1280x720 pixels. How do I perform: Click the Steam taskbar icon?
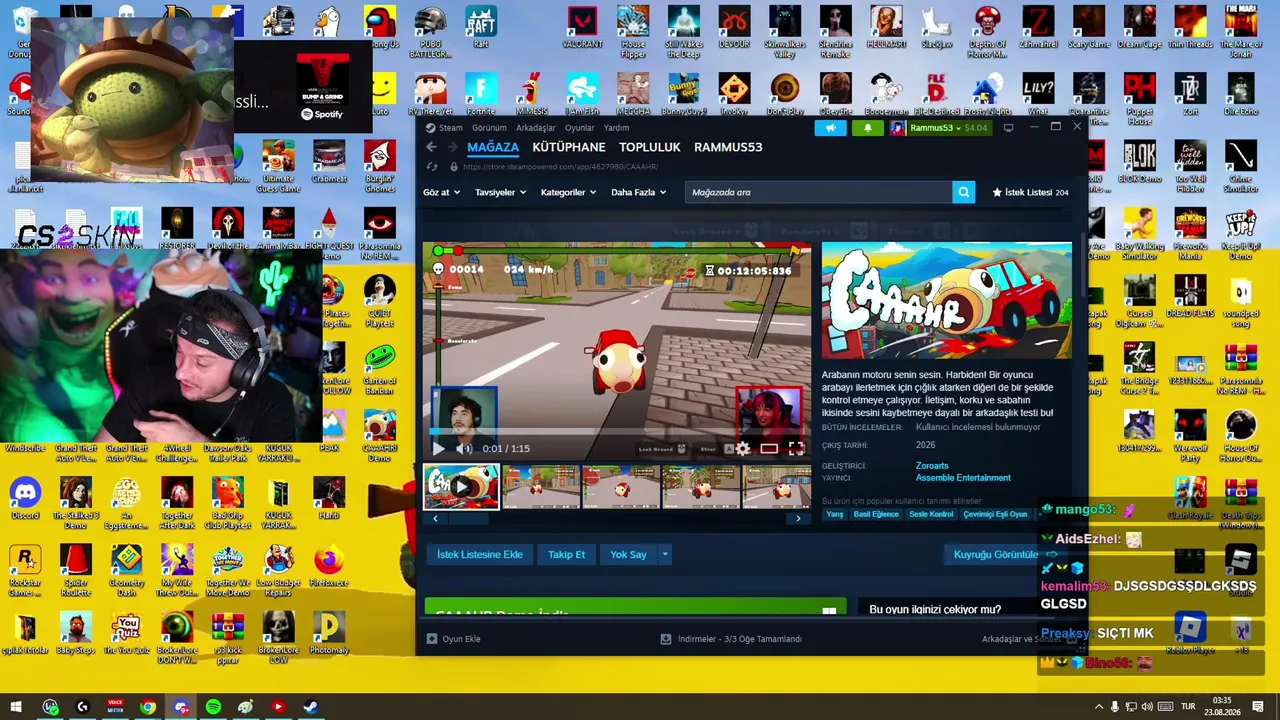point(311,707)
